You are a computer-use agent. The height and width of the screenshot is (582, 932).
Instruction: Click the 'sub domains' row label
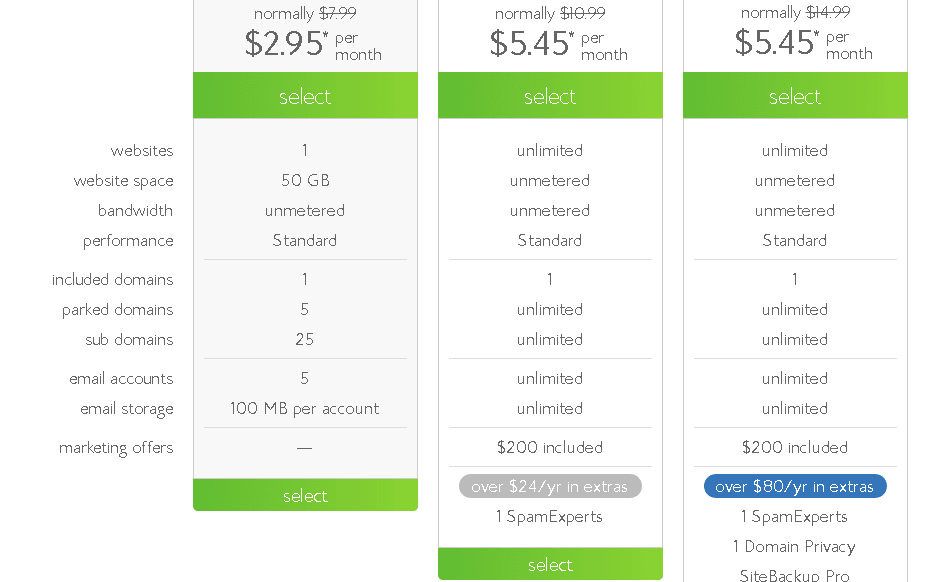pos(129,340)
